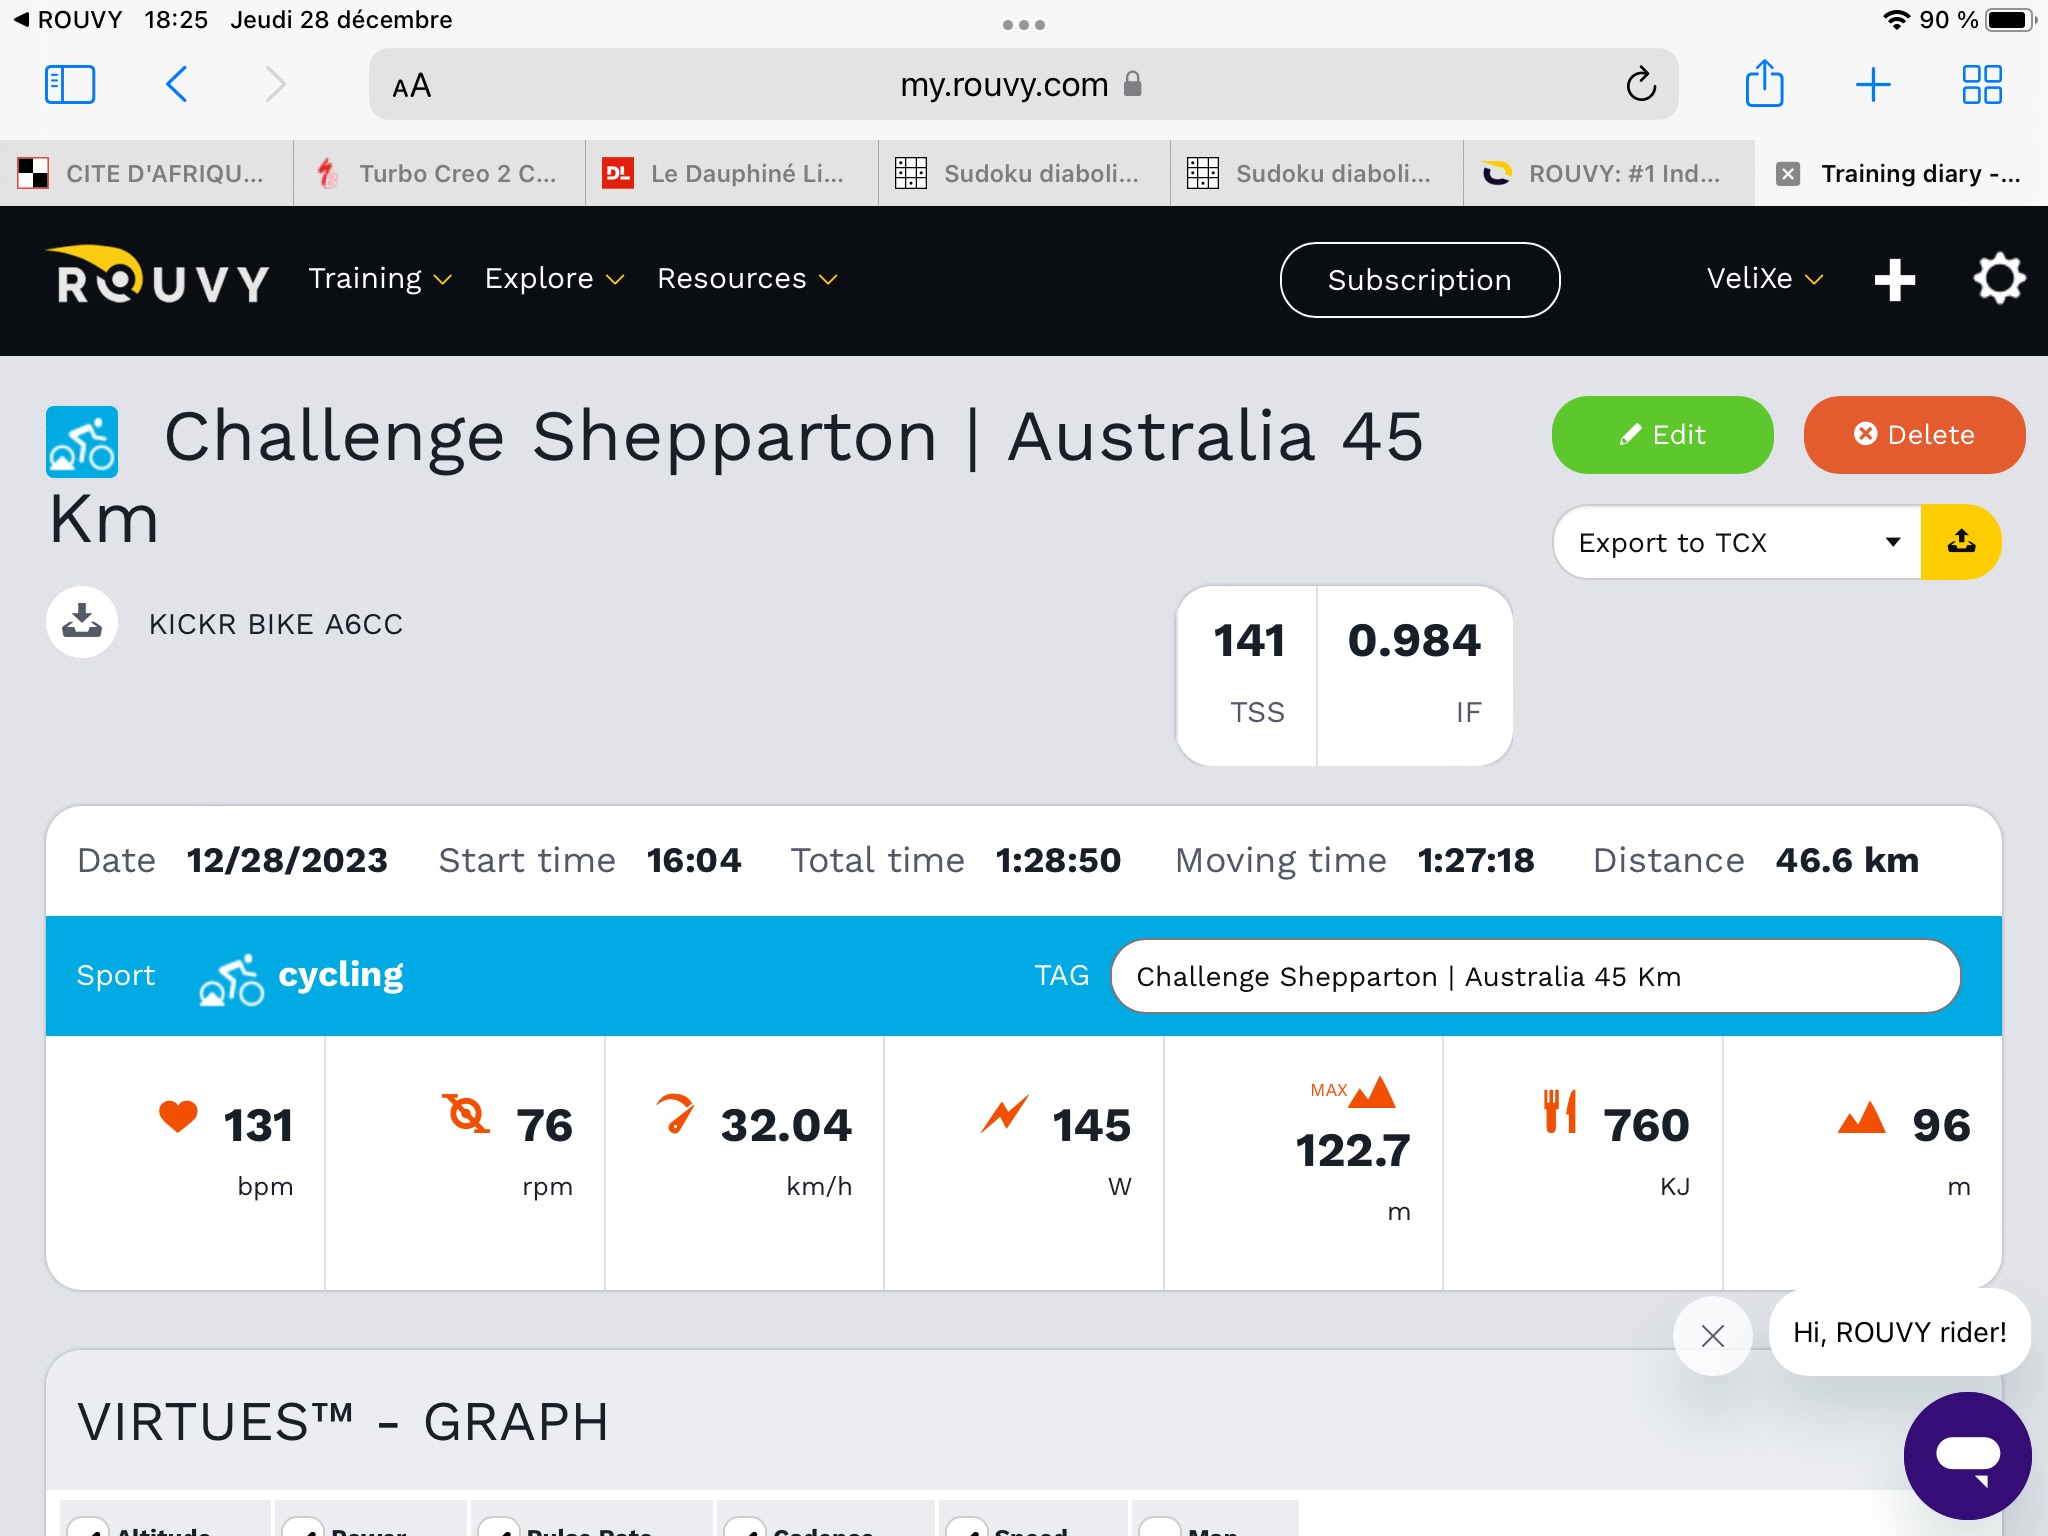Switch to the first Sudoku diaboli... tab
The height and width of the screenshot is (1536, 2048).
click(1024, 174)
